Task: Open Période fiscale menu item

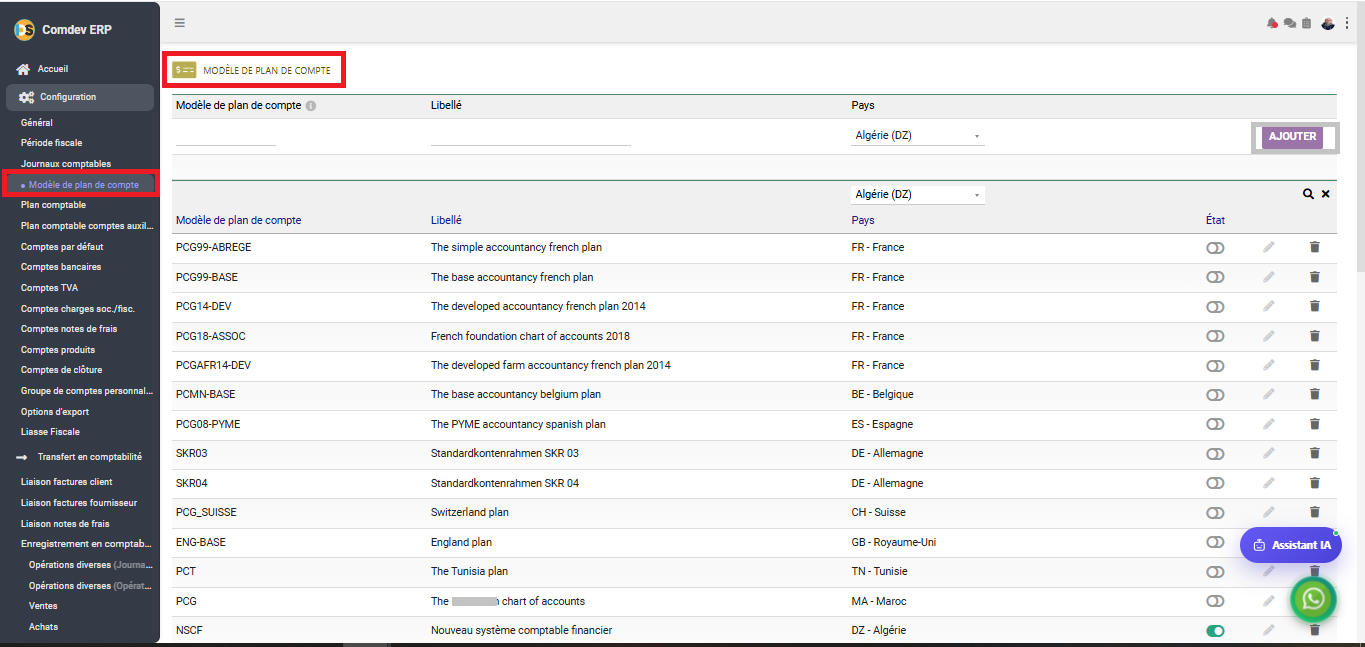Action: [52, 143]
